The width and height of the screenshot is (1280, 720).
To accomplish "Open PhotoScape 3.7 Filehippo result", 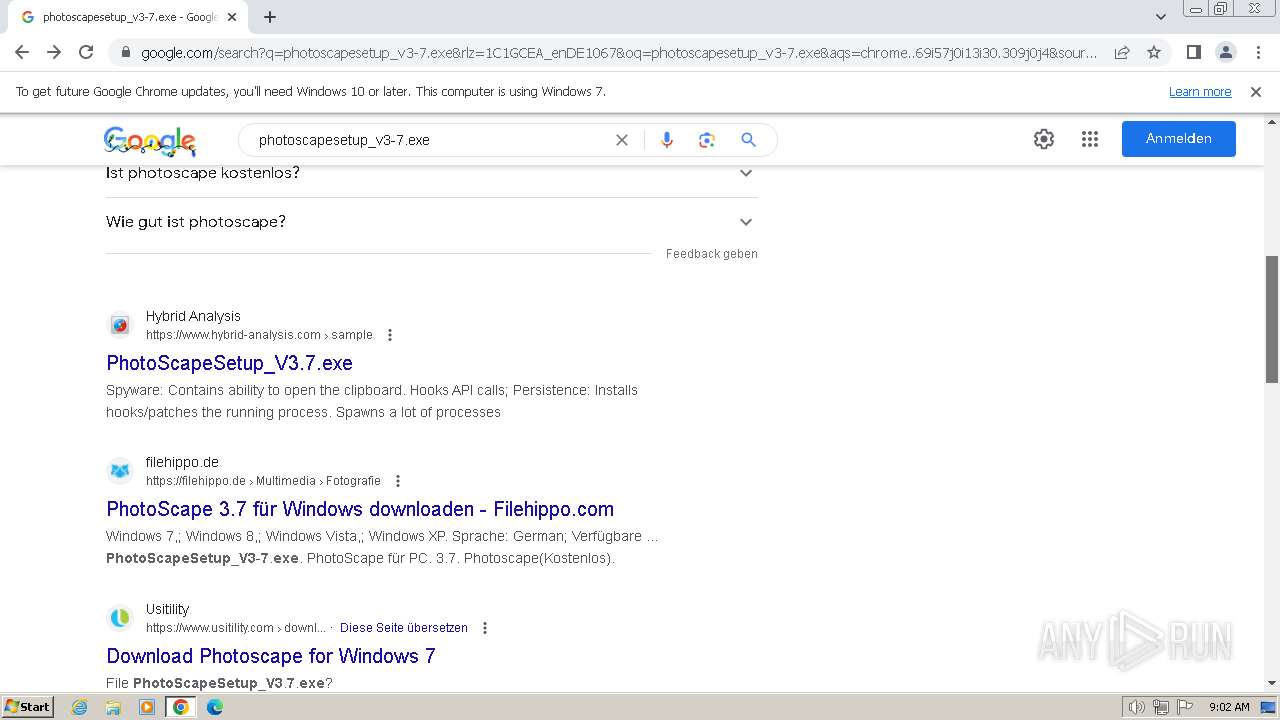I will pyautogui.click(x=360, y=509).
